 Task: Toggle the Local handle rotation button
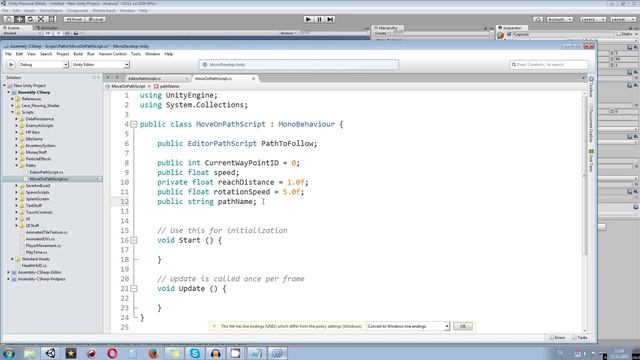(96, 19)
